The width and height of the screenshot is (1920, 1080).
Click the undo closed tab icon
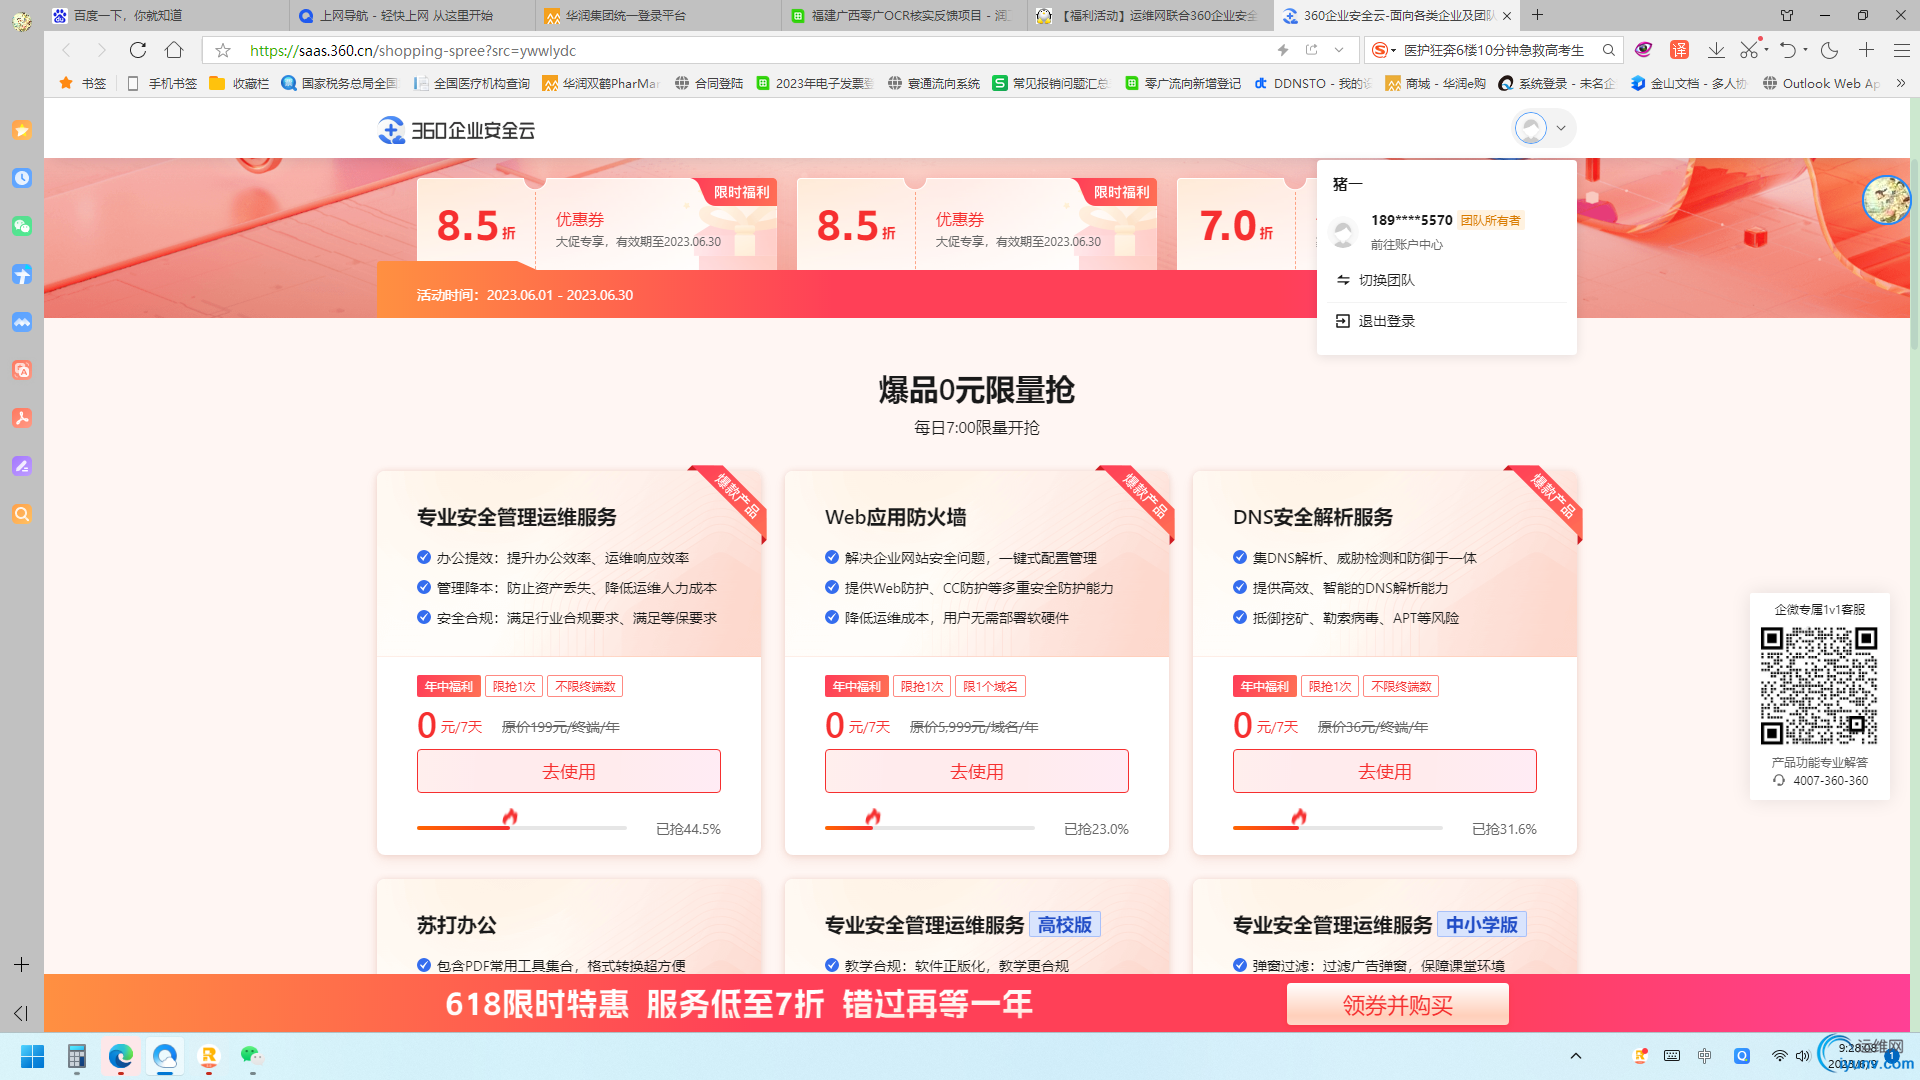1788,50
